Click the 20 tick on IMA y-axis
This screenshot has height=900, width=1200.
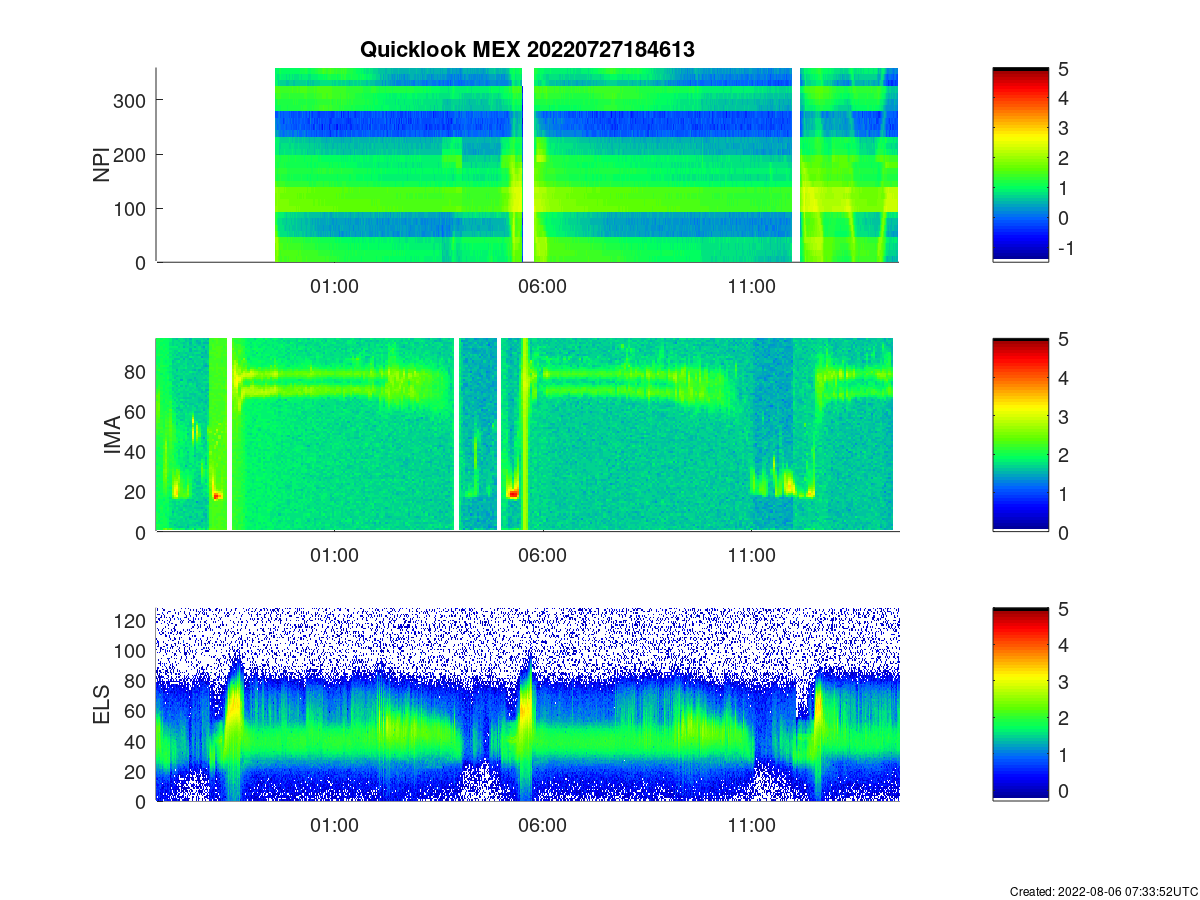(137, 492)
